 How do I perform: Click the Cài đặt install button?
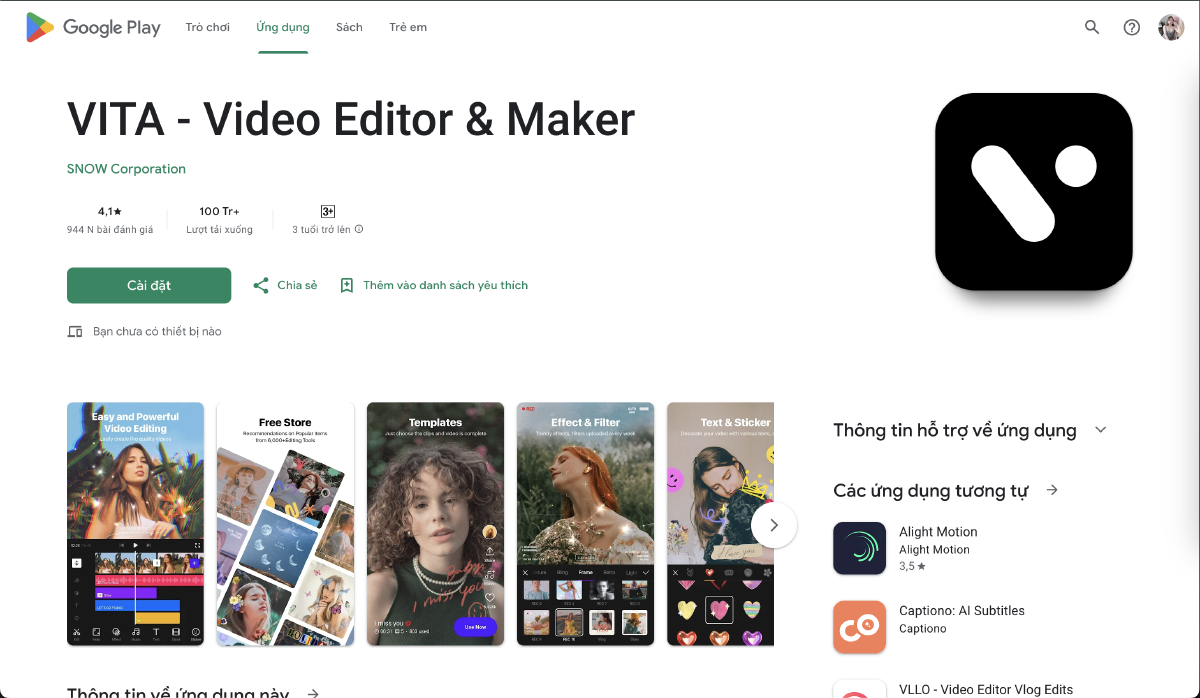149,285
